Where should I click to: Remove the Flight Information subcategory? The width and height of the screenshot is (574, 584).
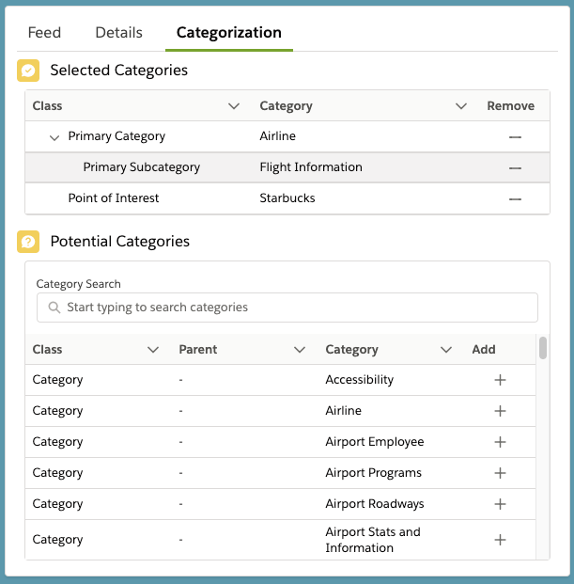(515, 168)
